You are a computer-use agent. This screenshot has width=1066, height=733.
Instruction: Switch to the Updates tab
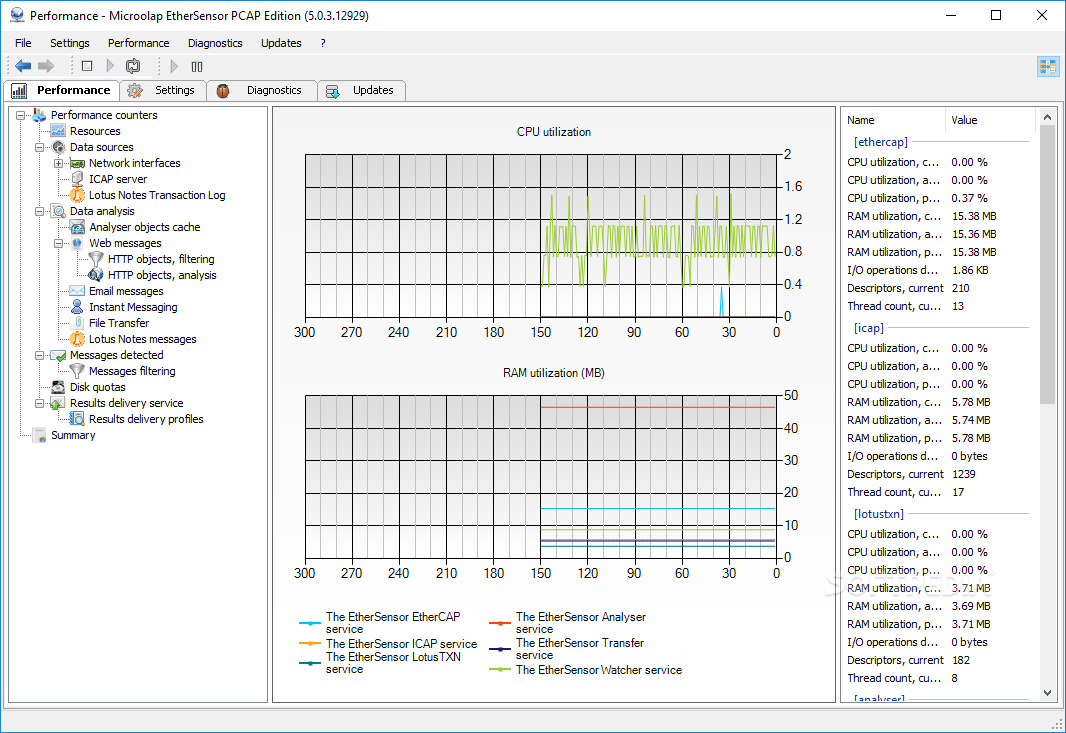(362, 90)
